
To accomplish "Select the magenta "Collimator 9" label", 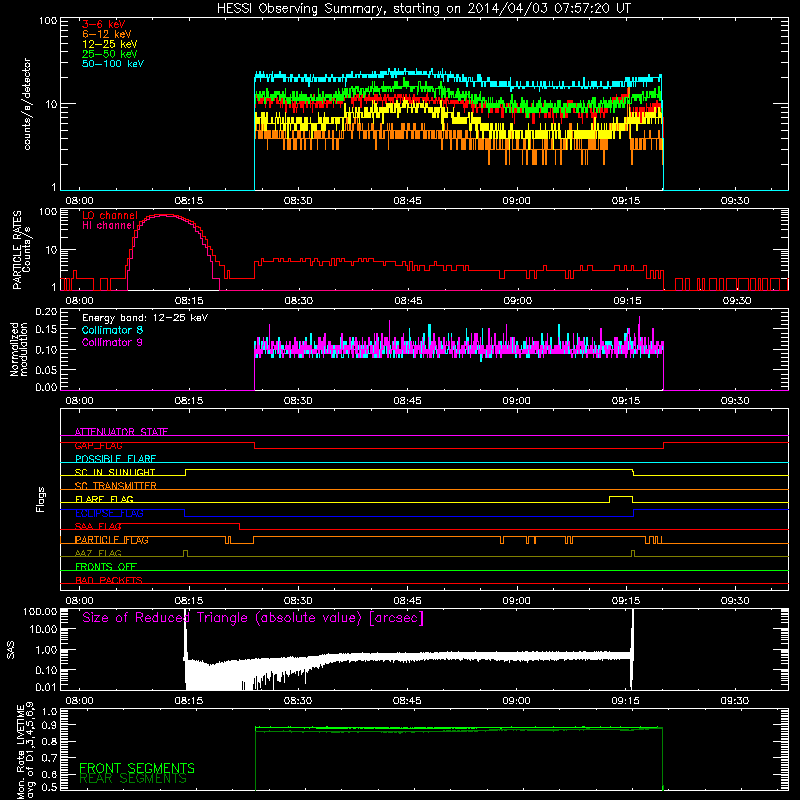I will (x=112, y=342).
